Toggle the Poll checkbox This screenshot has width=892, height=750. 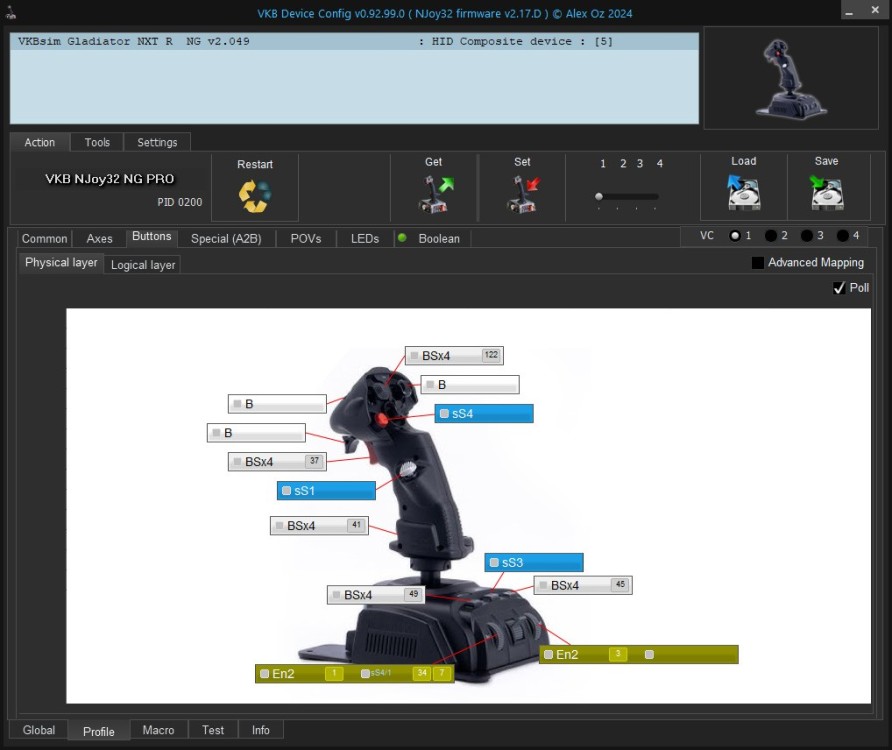point(839,288)
